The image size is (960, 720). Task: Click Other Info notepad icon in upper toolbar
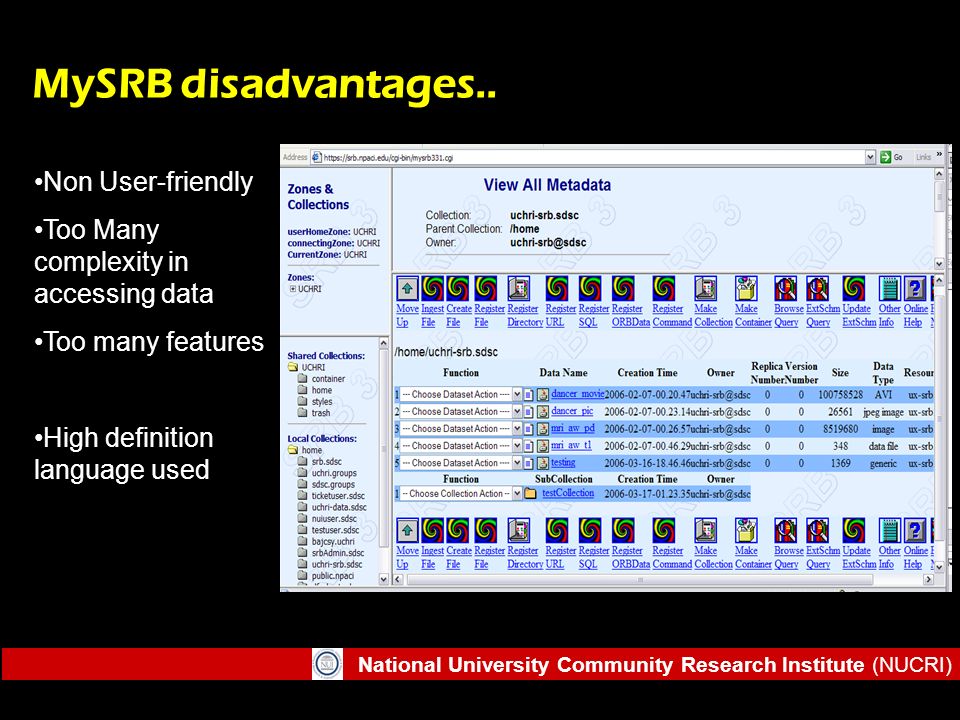coord(889,288)
